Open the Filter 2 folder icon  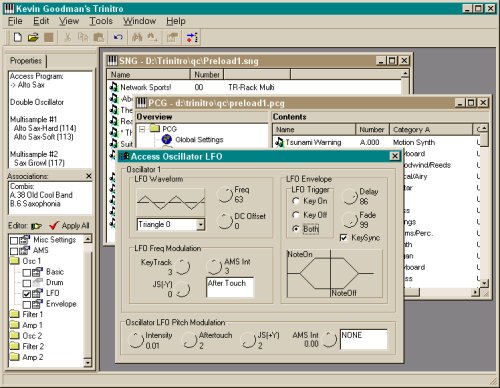(x=14, y=346)
